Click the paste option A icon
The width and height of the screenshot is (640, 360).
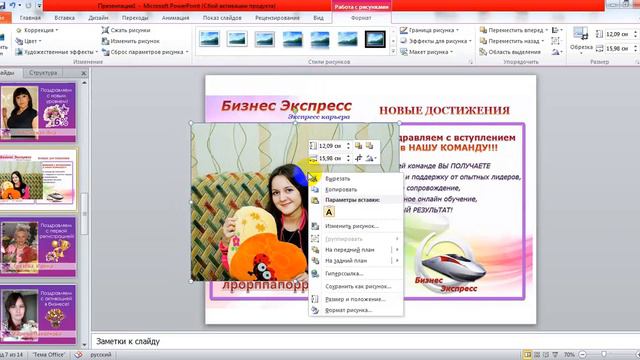329,212
